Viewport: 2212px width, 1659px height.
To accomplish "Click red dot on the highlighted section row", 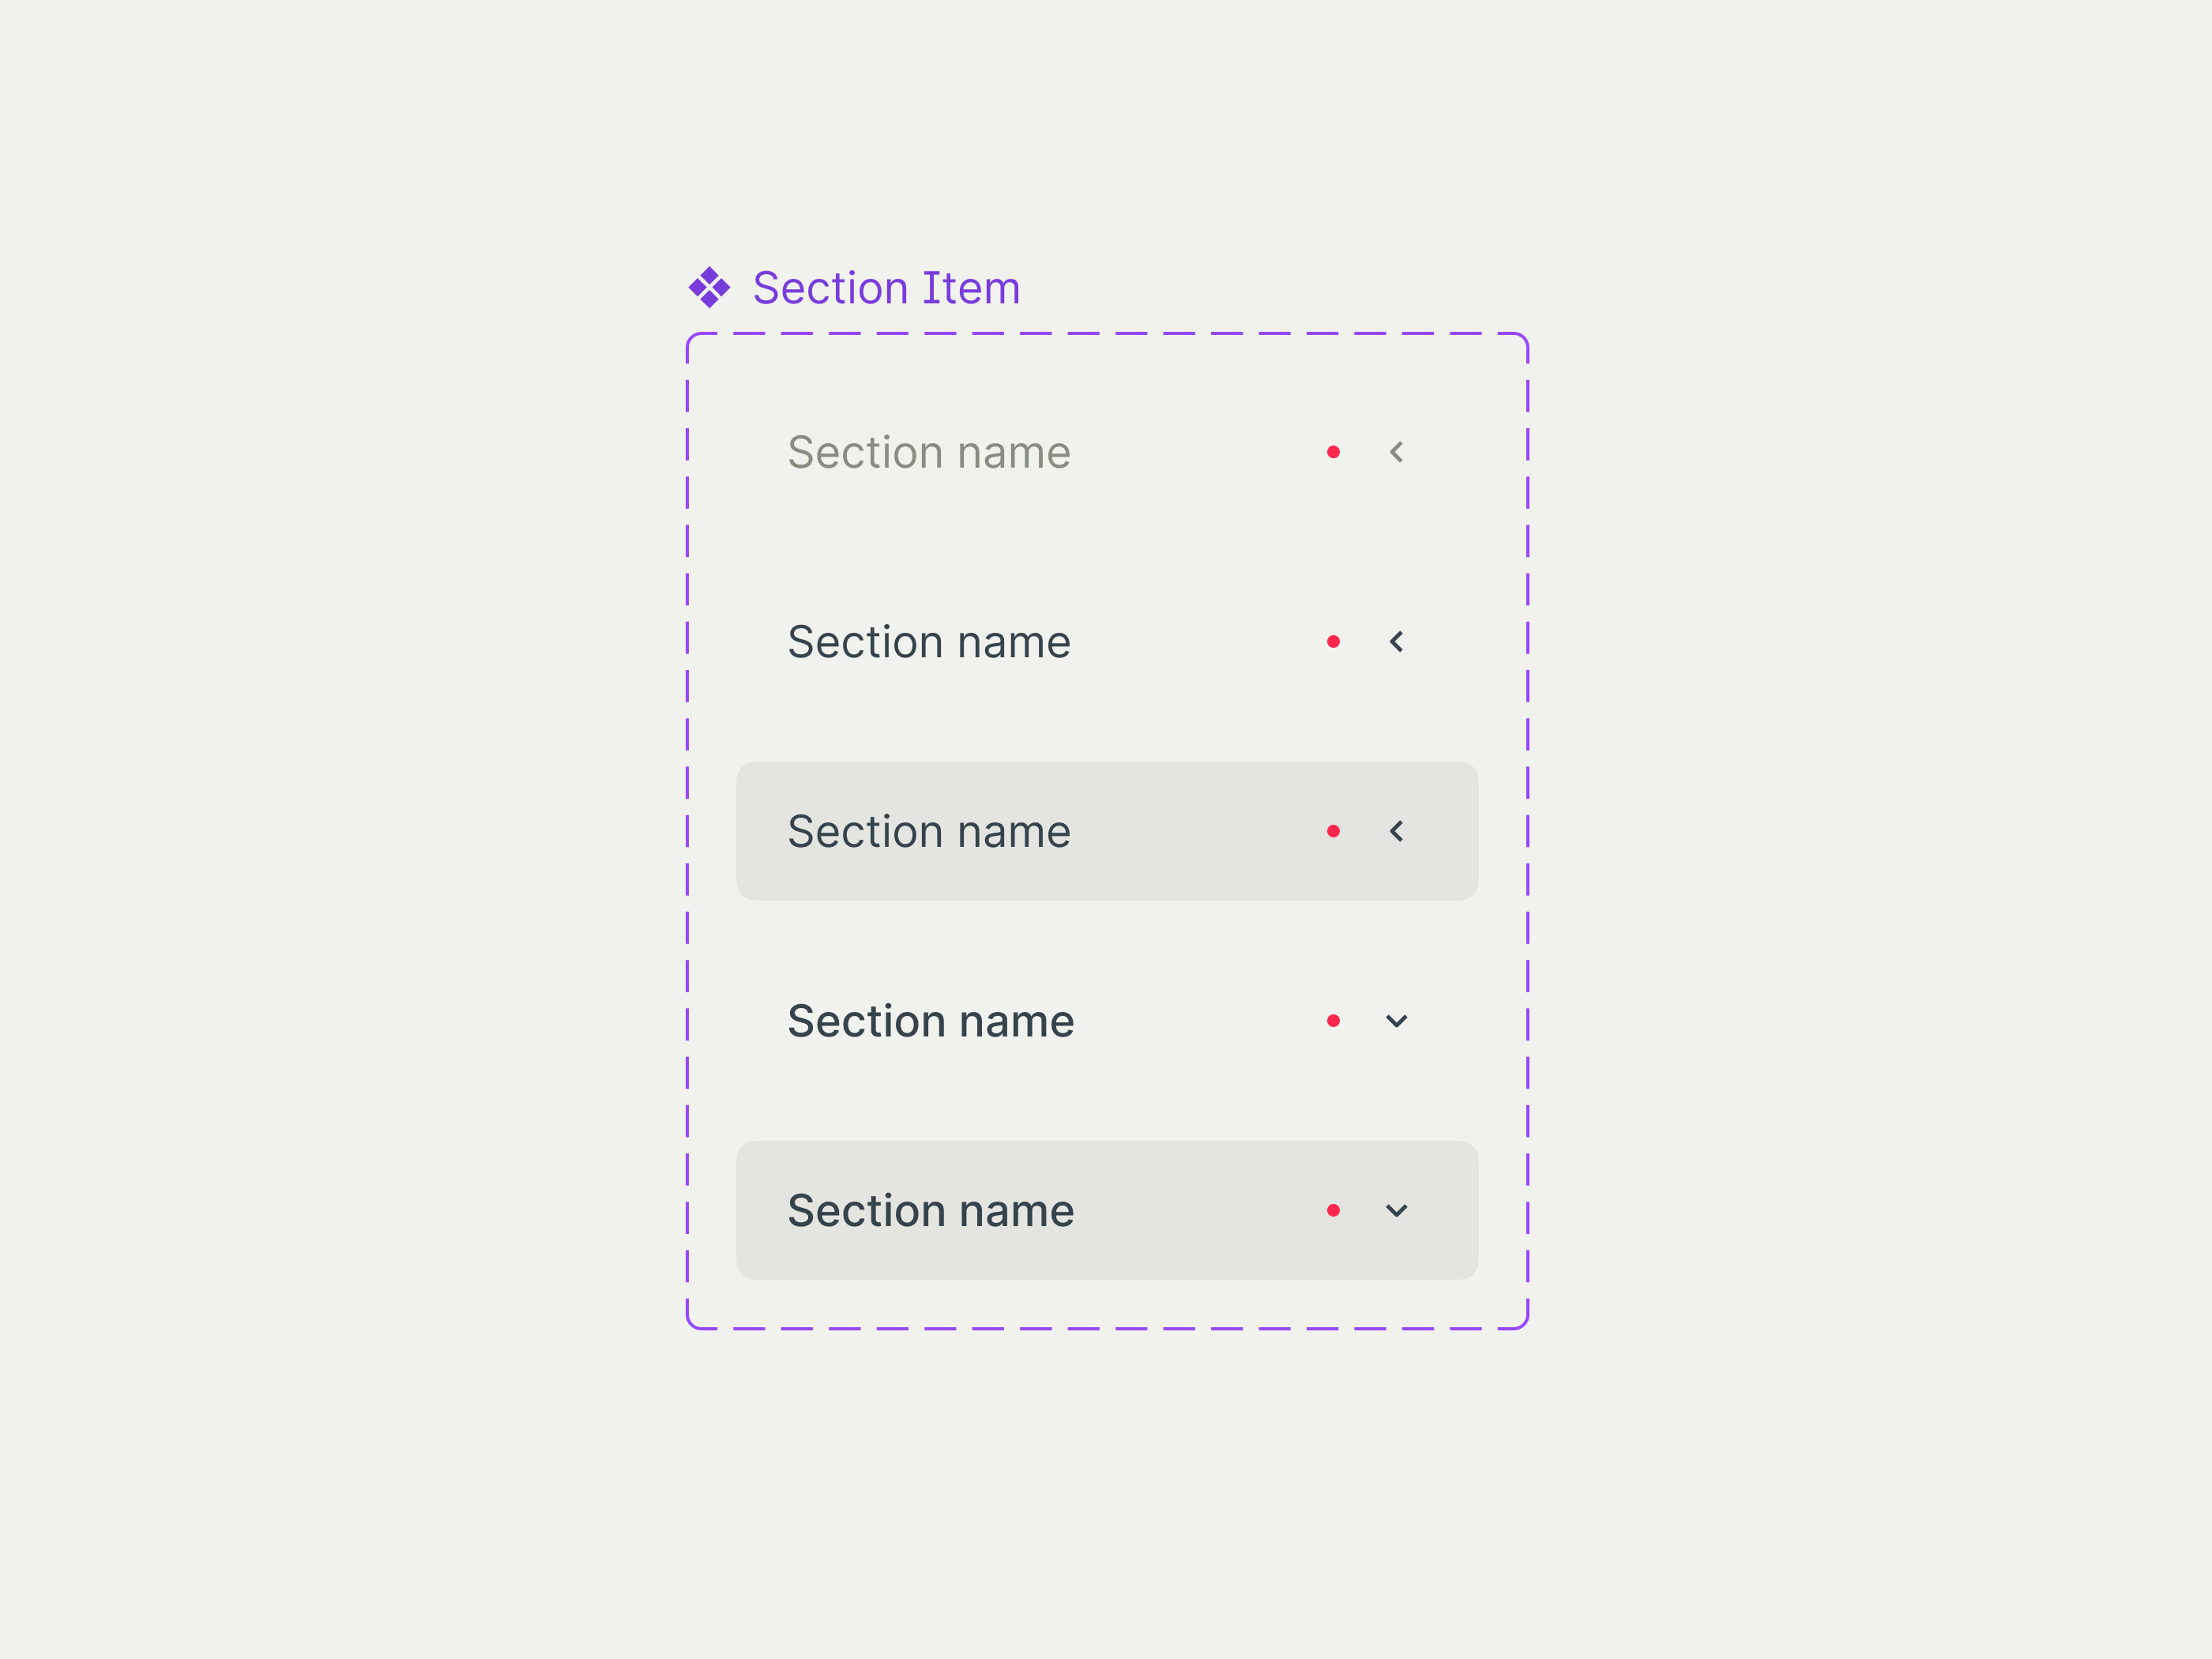I will [x=1333, y=830].
